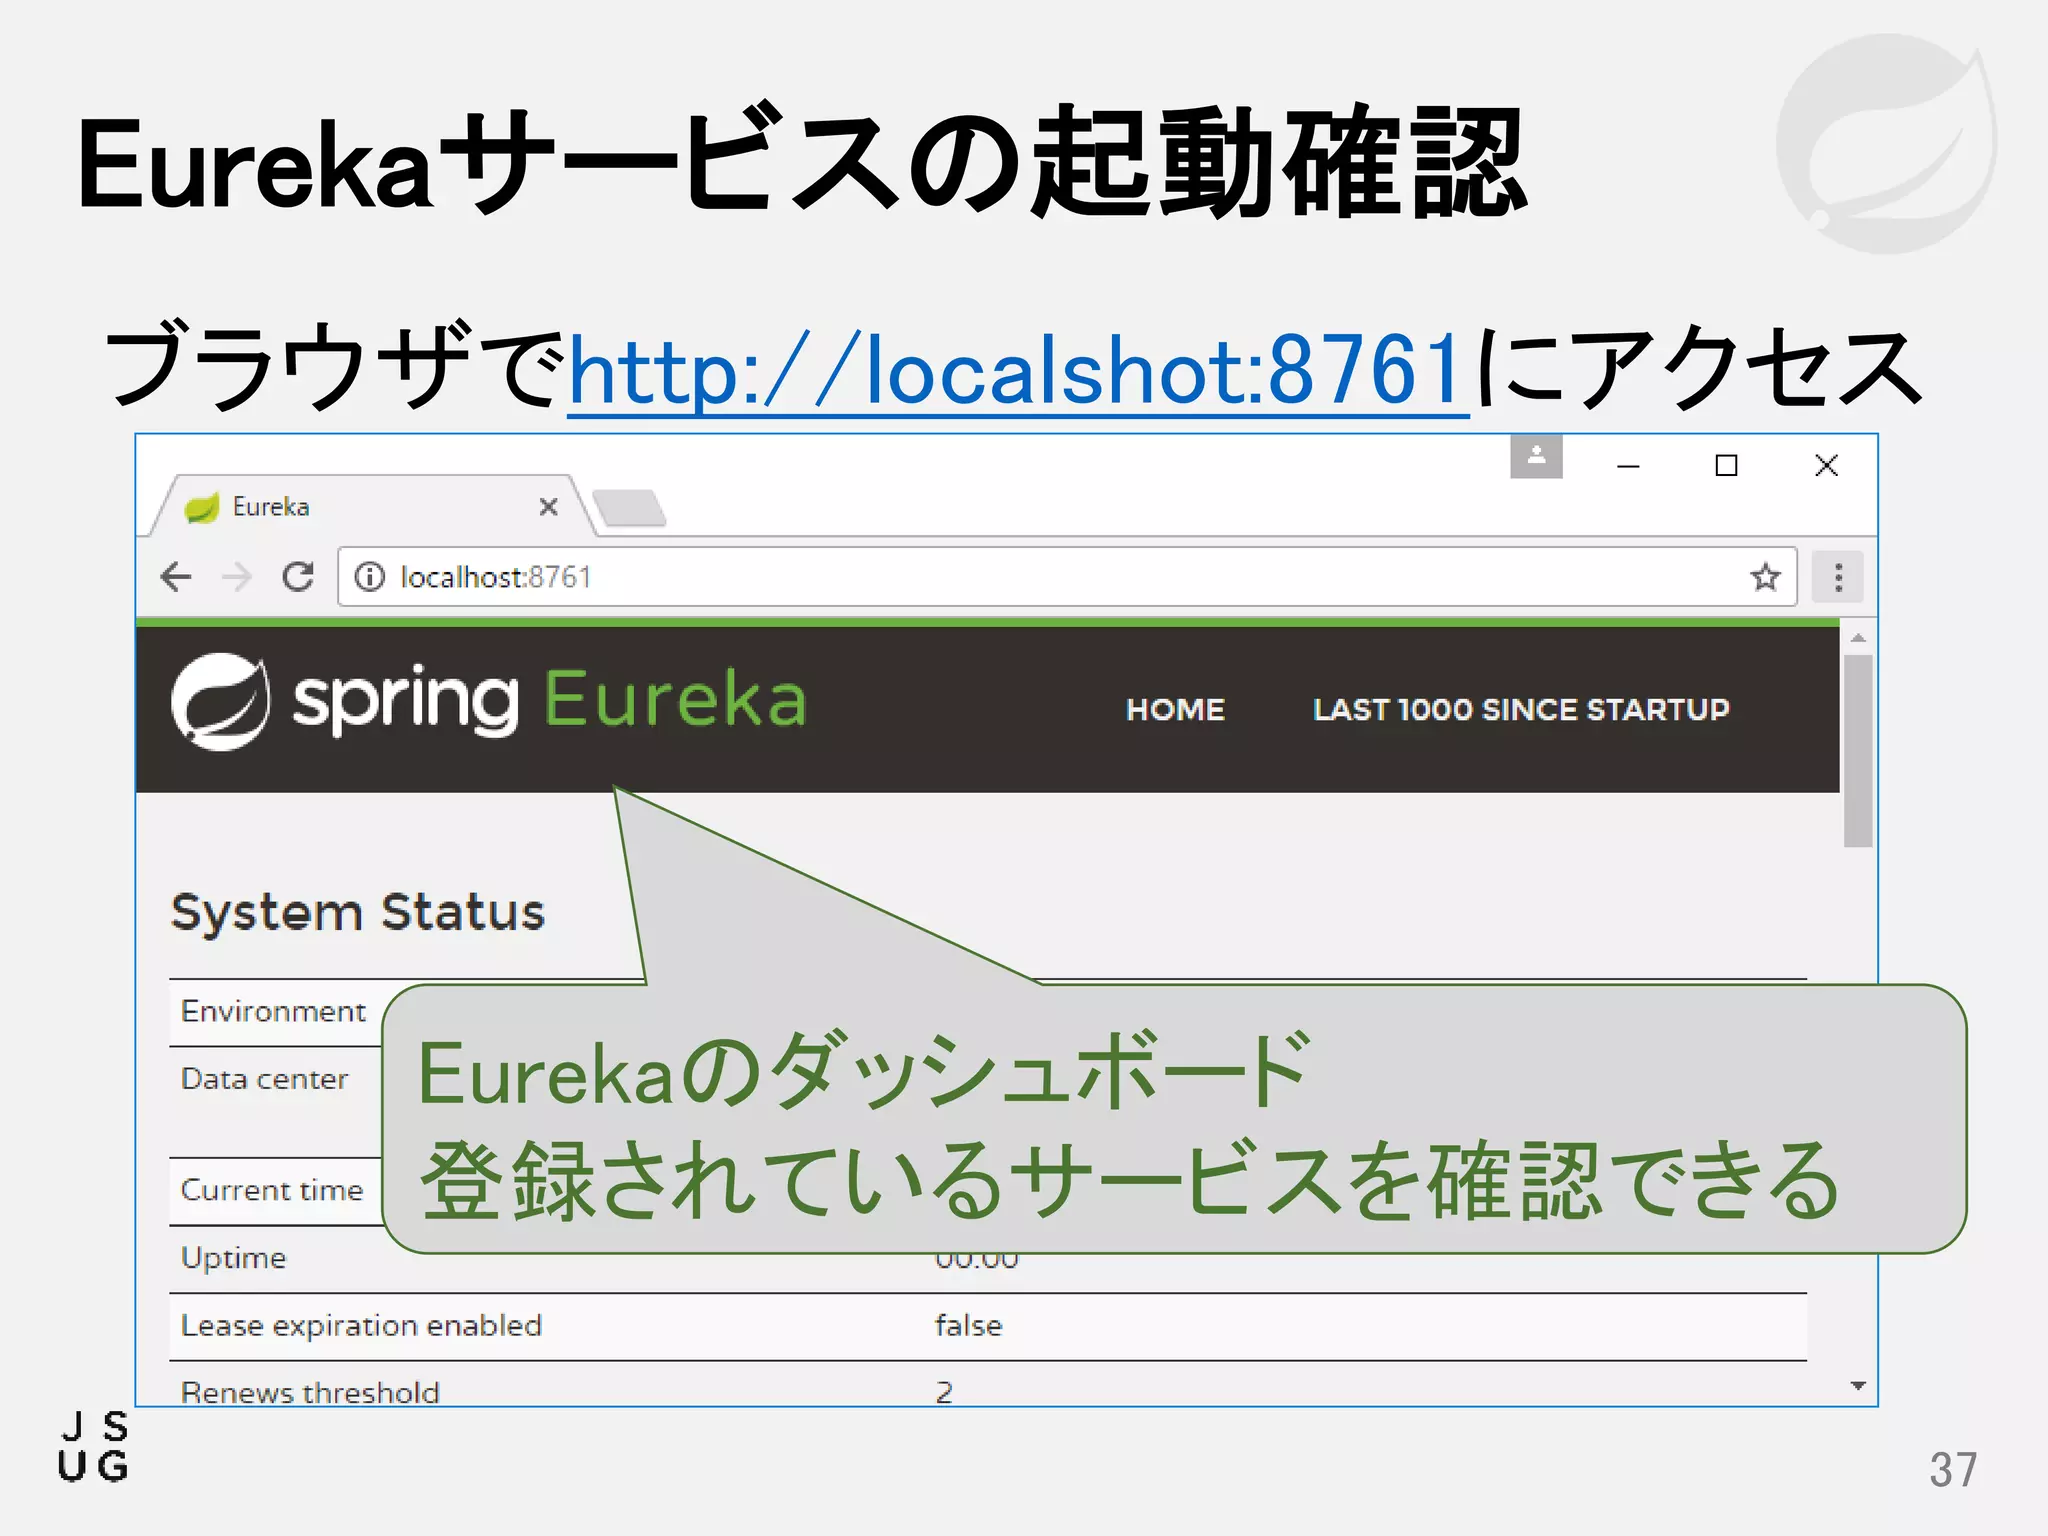The image size is (2048, 1536).
Task: Click the page scrollbar up arrow
Action: pyautogui.click(x=1858, y=638)
